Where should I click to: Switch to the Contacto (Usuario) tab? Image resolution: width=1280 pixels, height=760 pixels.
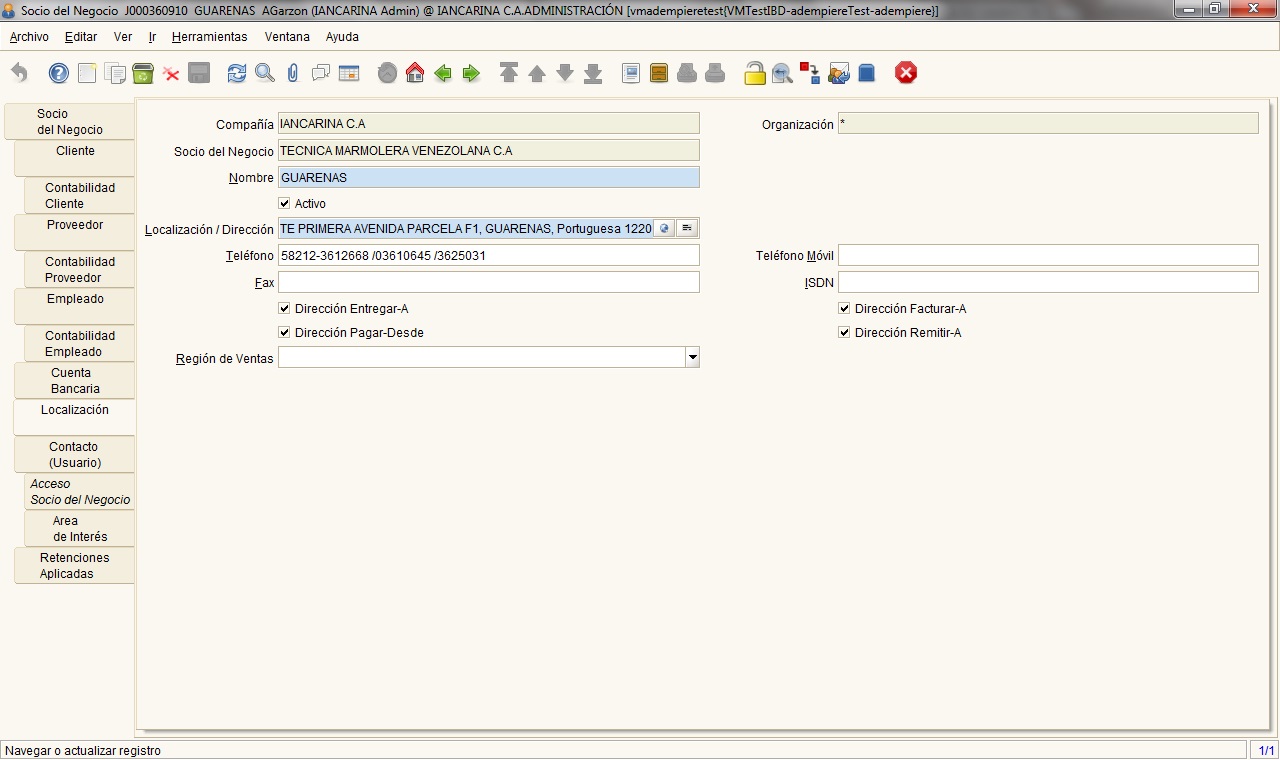click(x=75, y=454)
